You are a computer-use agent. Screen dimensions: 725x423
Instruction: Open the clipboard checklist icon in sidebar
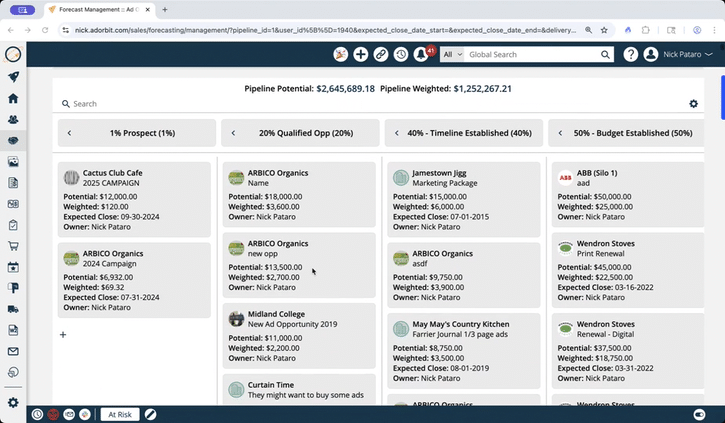13,225
